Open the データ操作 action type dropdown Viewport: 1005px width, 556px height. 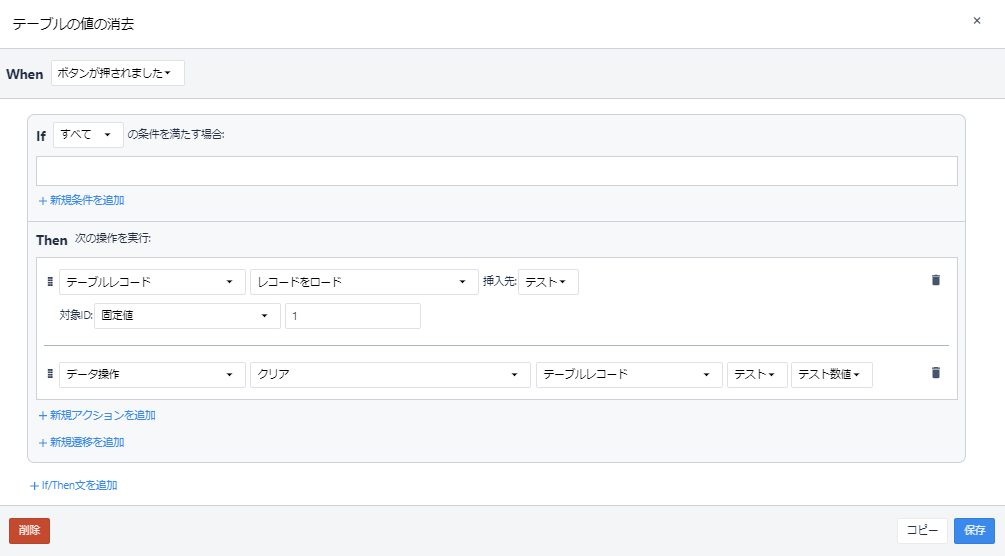(153, 375)
